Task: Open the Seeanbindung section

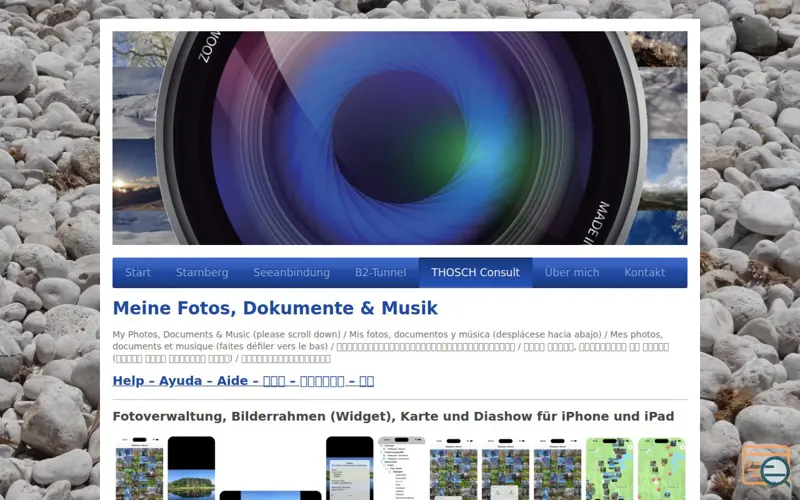Action: tap(291, 272)
